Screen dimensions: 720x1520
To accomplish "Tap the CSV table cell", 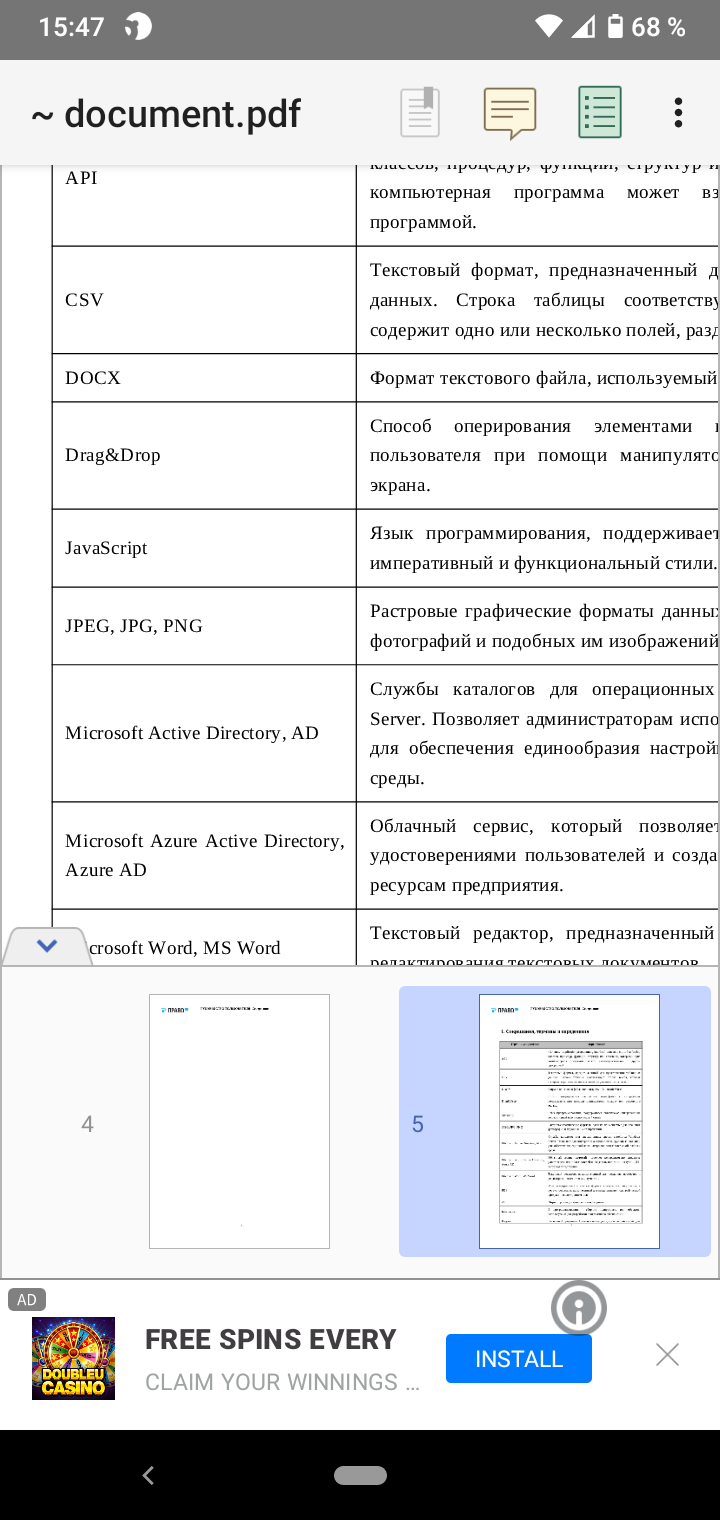I will point(204,300).
